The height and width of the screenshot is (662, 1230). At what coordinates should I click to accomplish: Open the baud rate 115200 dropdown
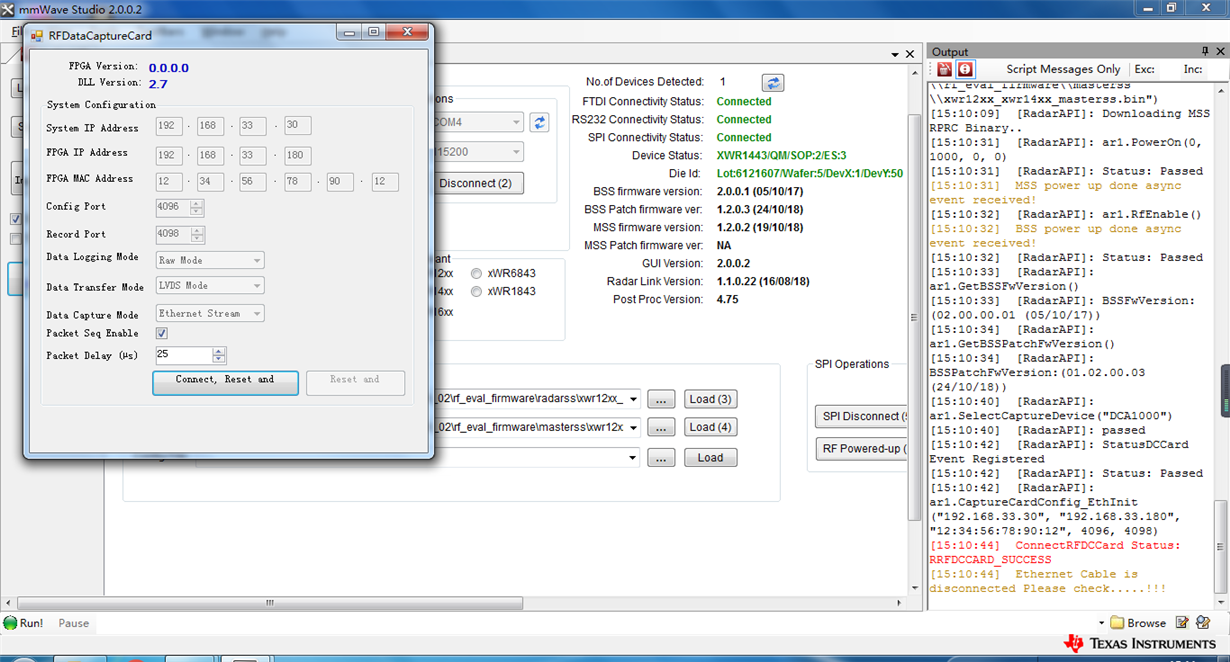(516, 152)
